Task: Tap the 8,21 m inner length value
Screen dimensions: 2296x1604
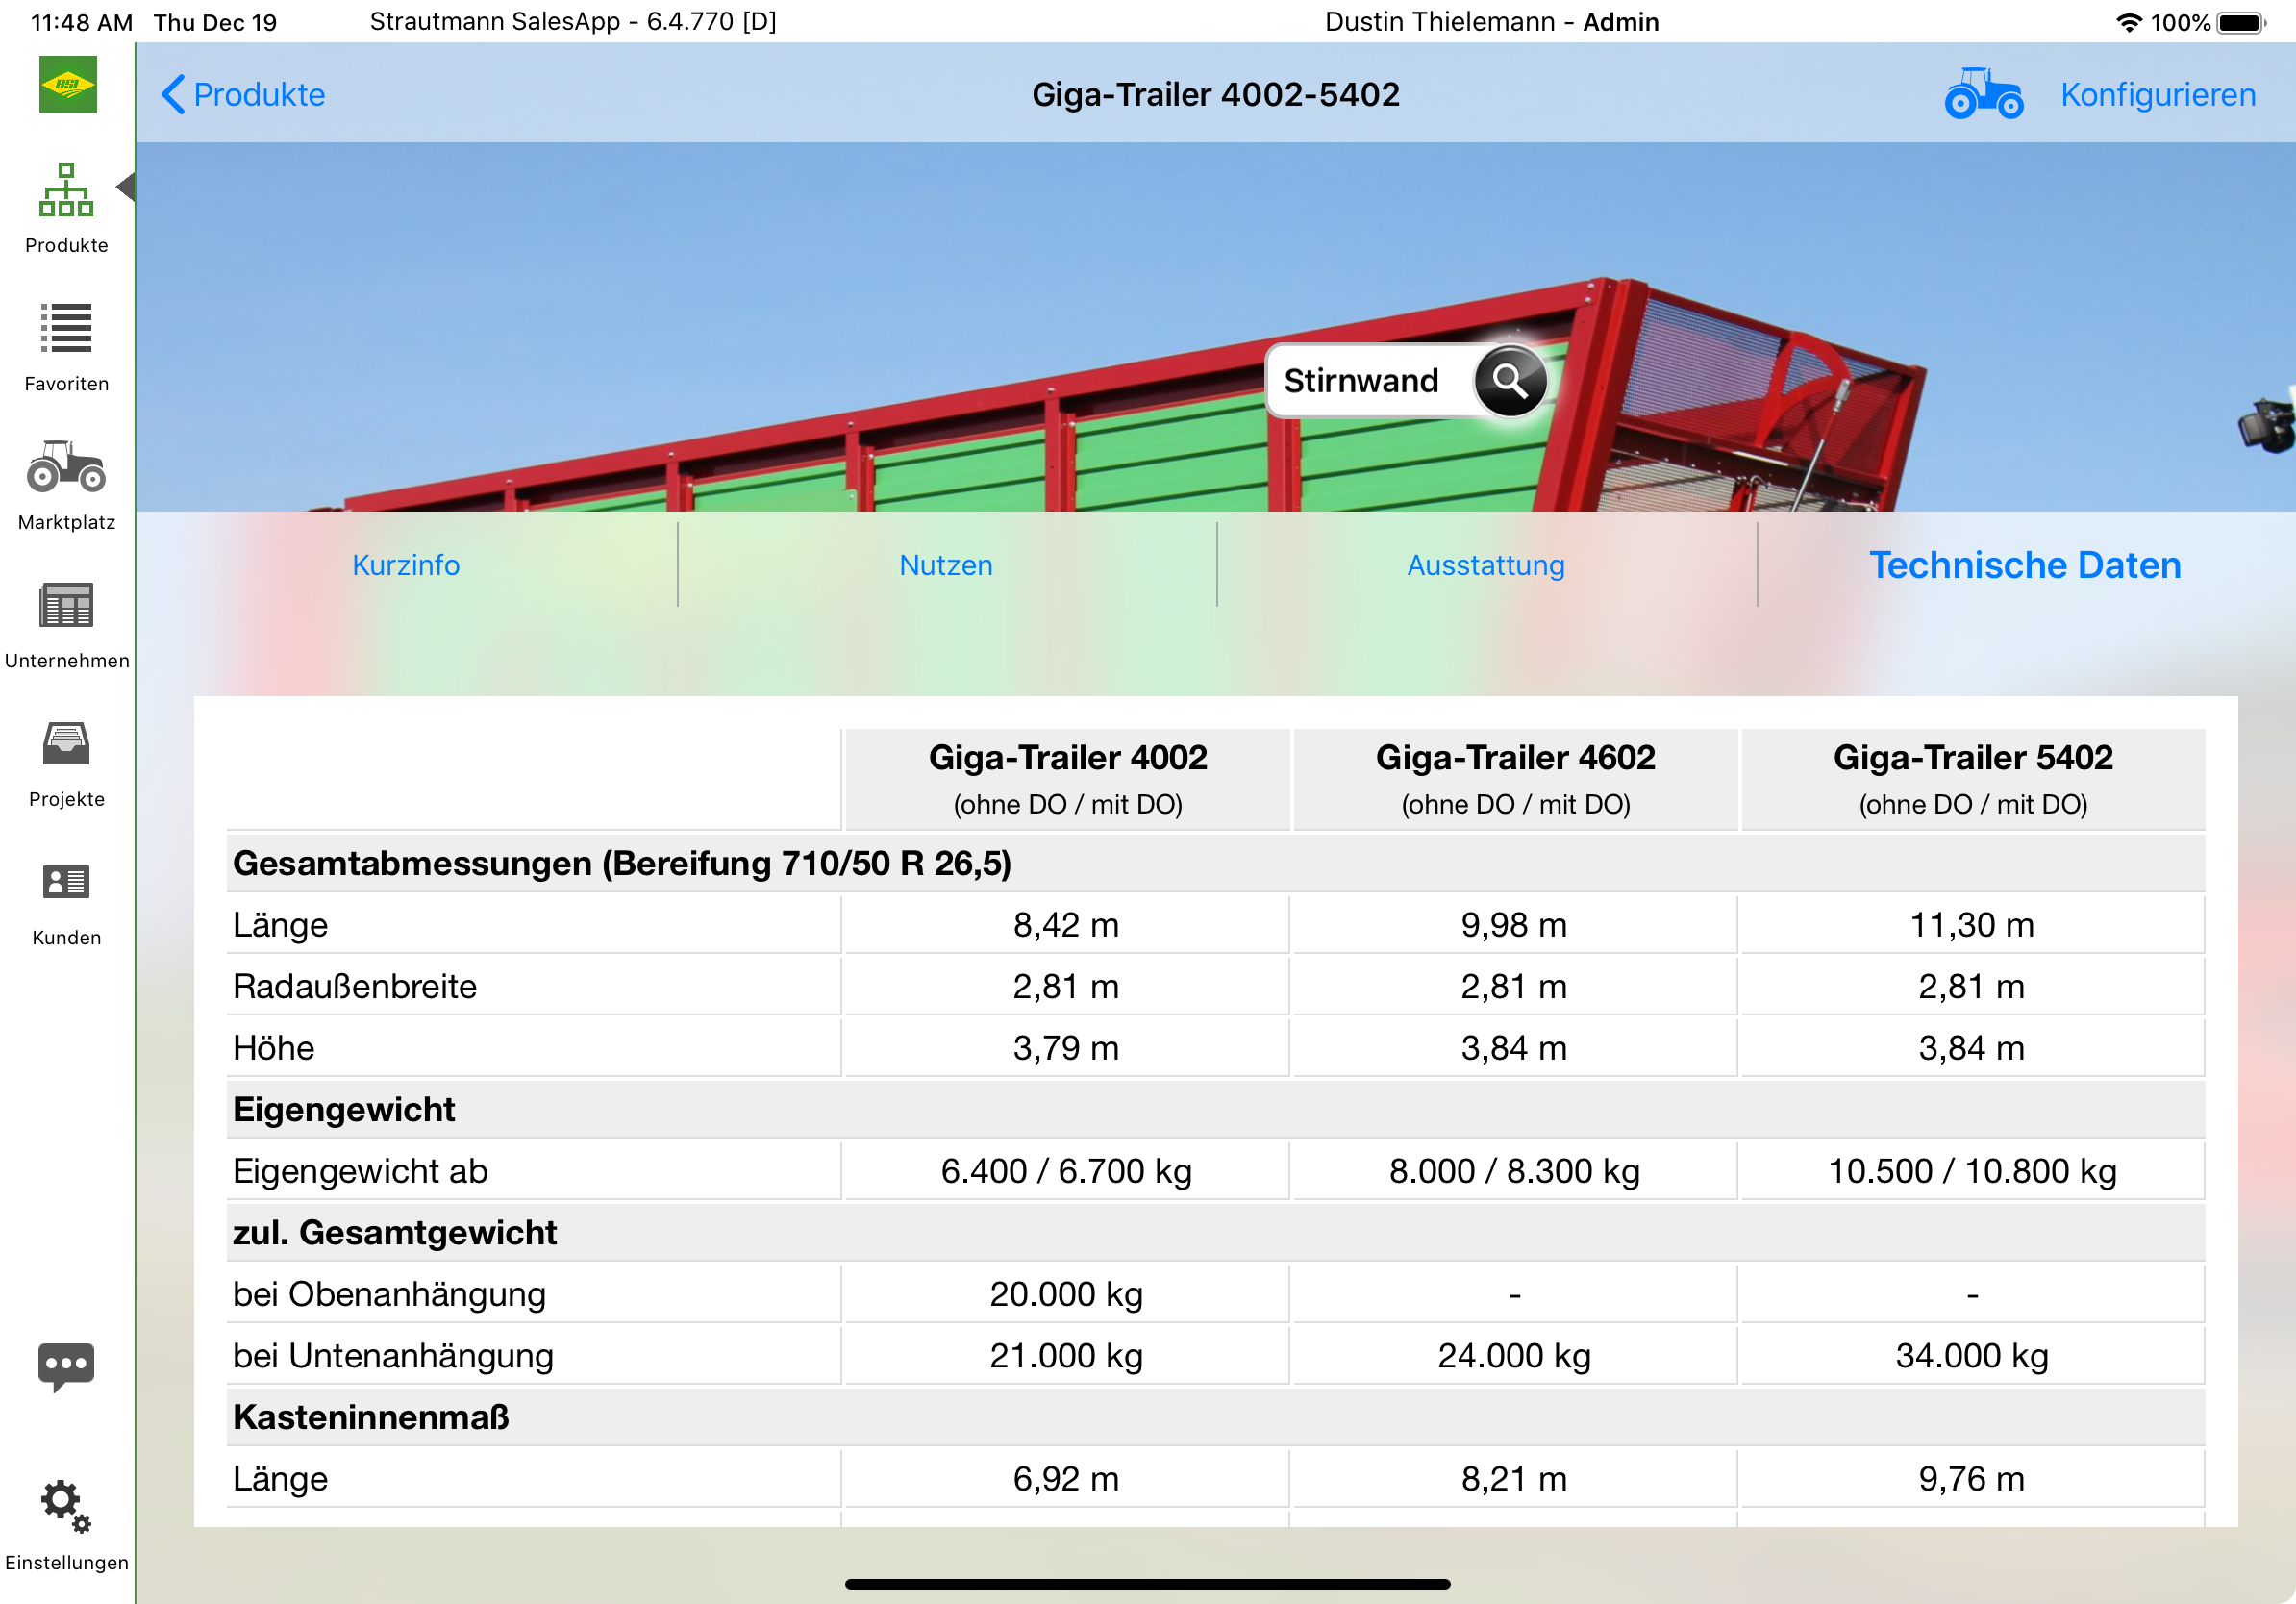Action: point(1514,1478)
